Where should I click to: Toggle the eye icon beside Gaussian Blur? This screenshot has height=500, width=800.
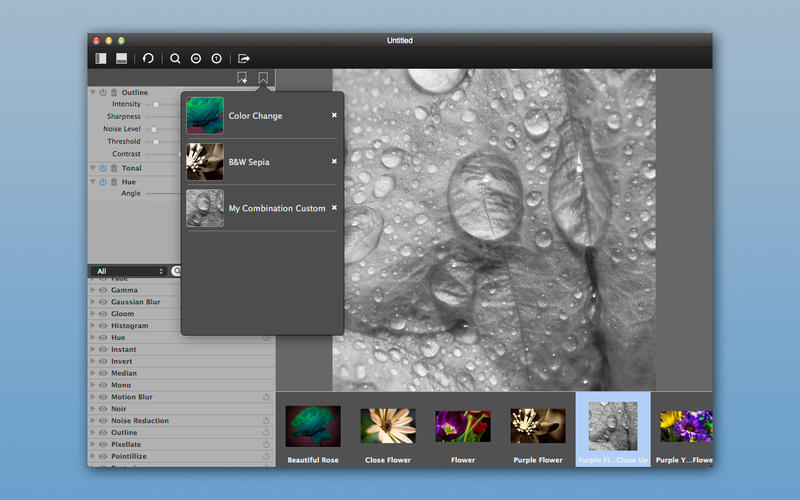pos(102,302)
